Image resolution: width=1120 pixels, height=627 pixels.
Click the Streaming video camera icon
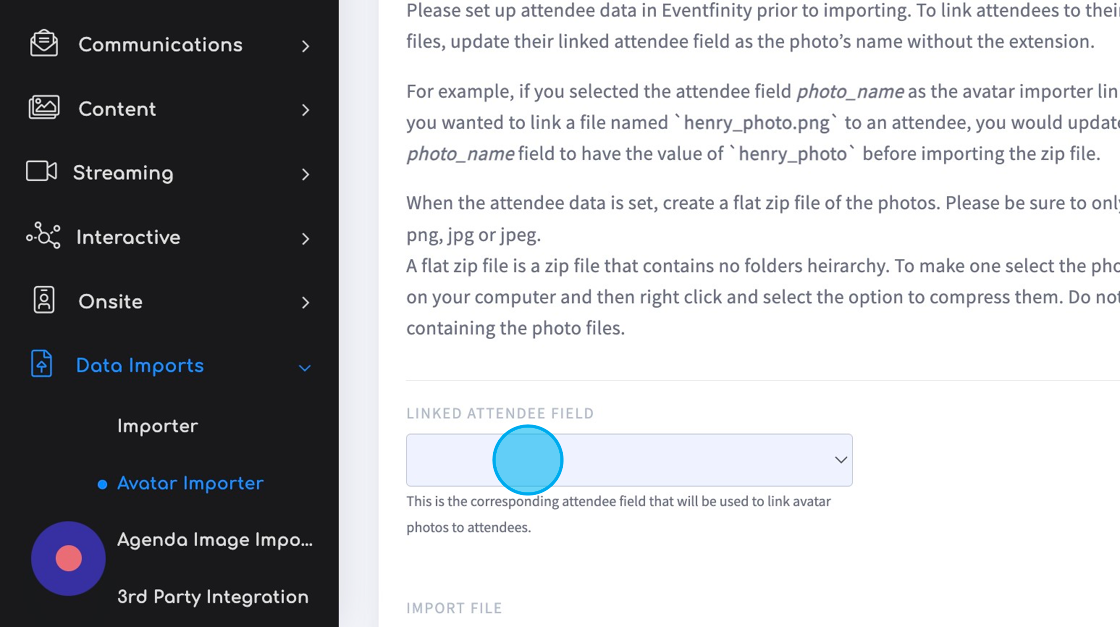(41, 171)
